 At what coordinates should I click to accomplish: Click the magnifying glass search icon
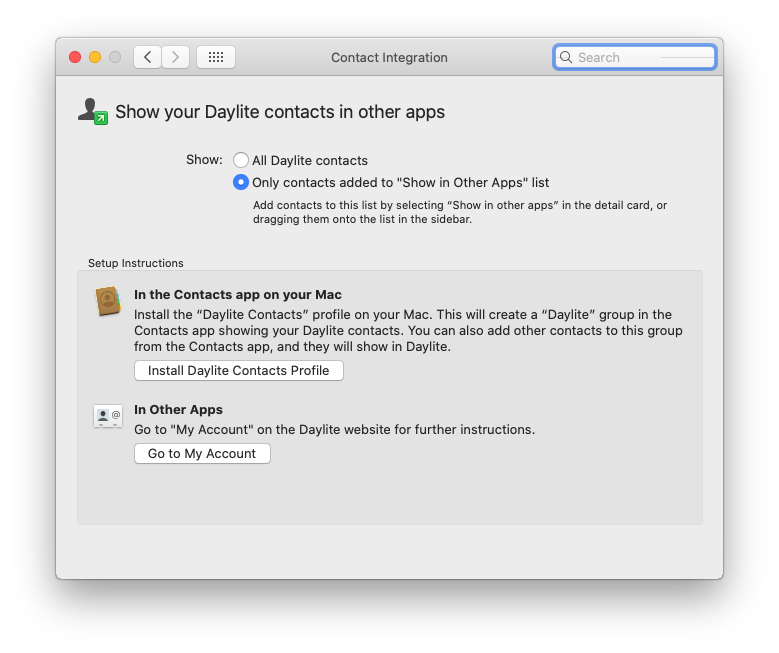pyautogui.click(x=566, y=57)
